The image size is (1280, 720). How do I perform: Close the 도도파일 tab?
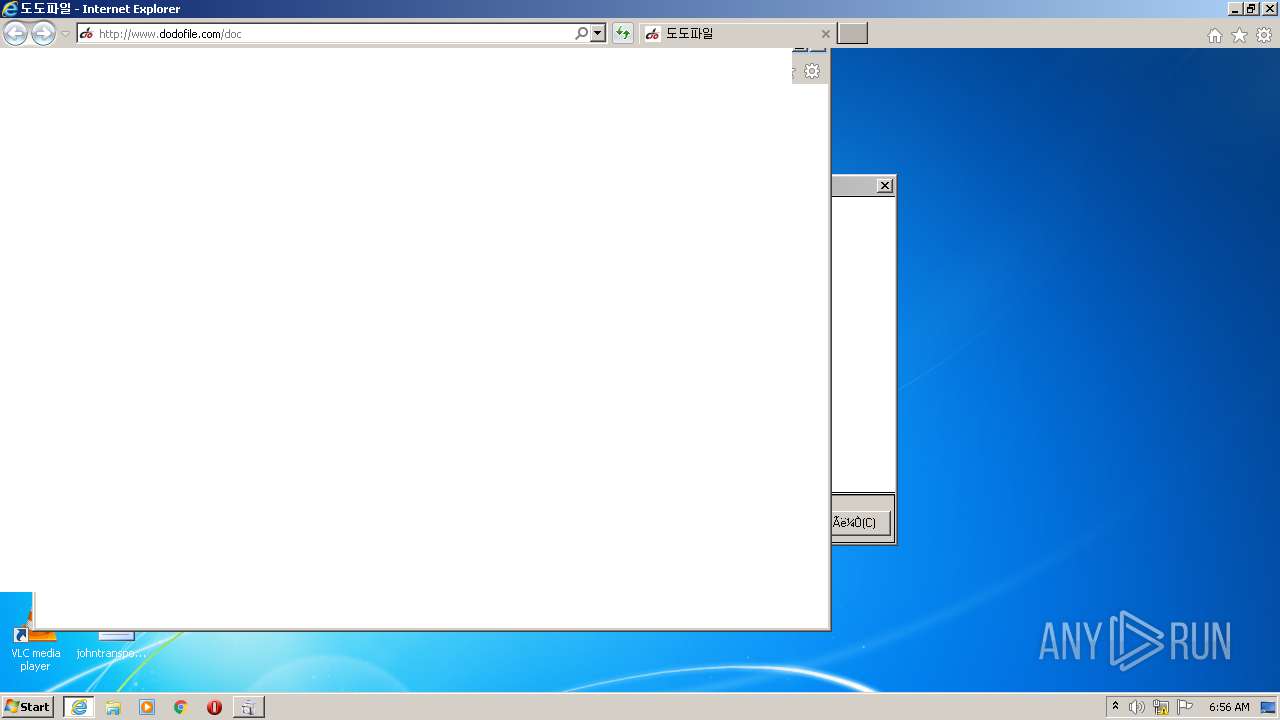[x=825, y=34]
